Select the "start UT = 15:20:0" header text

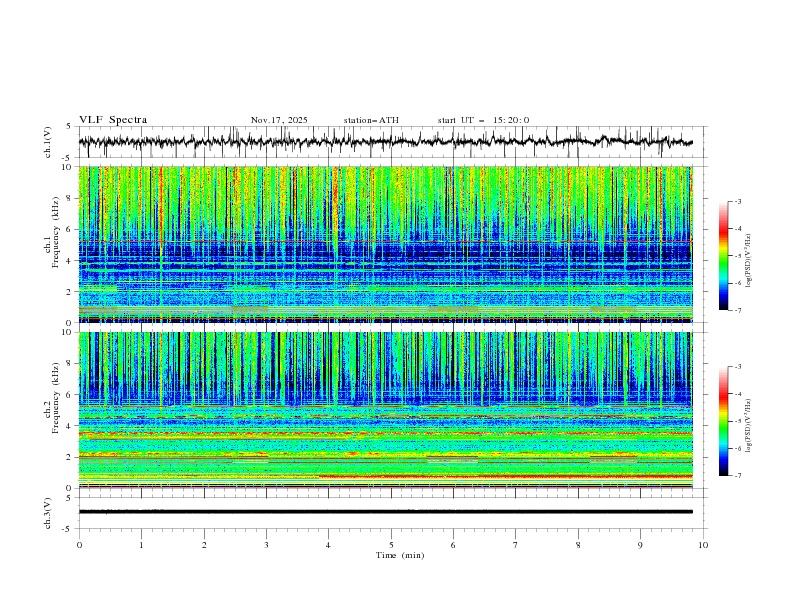483,120
